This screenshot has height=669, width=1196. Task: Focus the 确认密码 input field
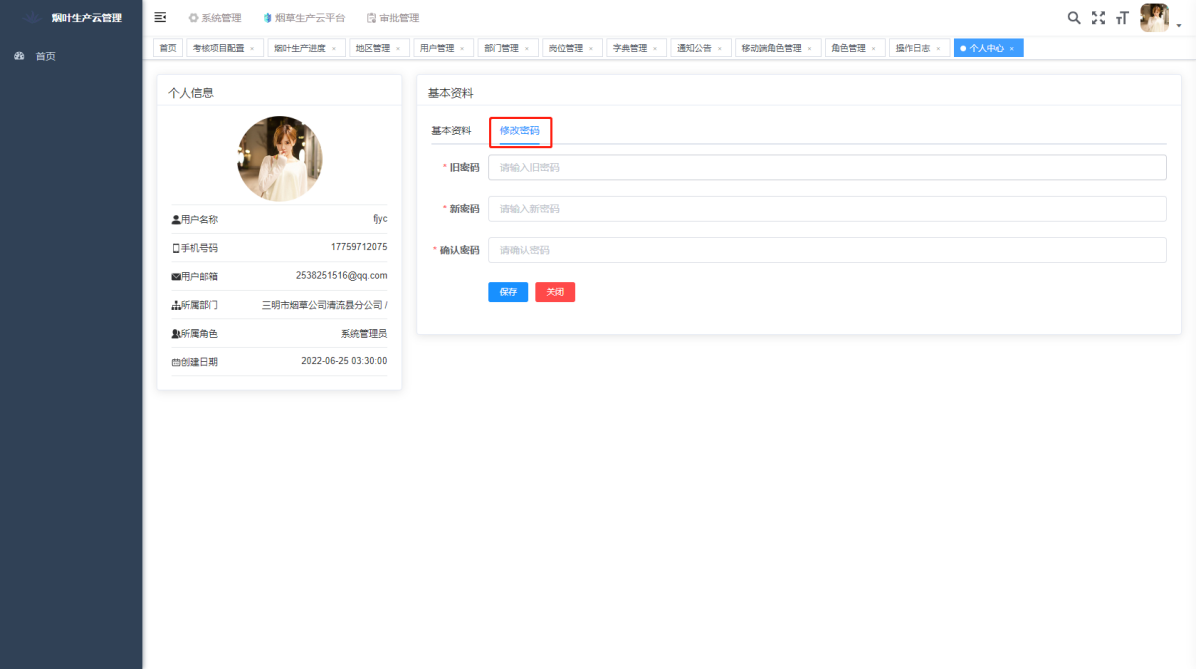[x=827, y=250]
